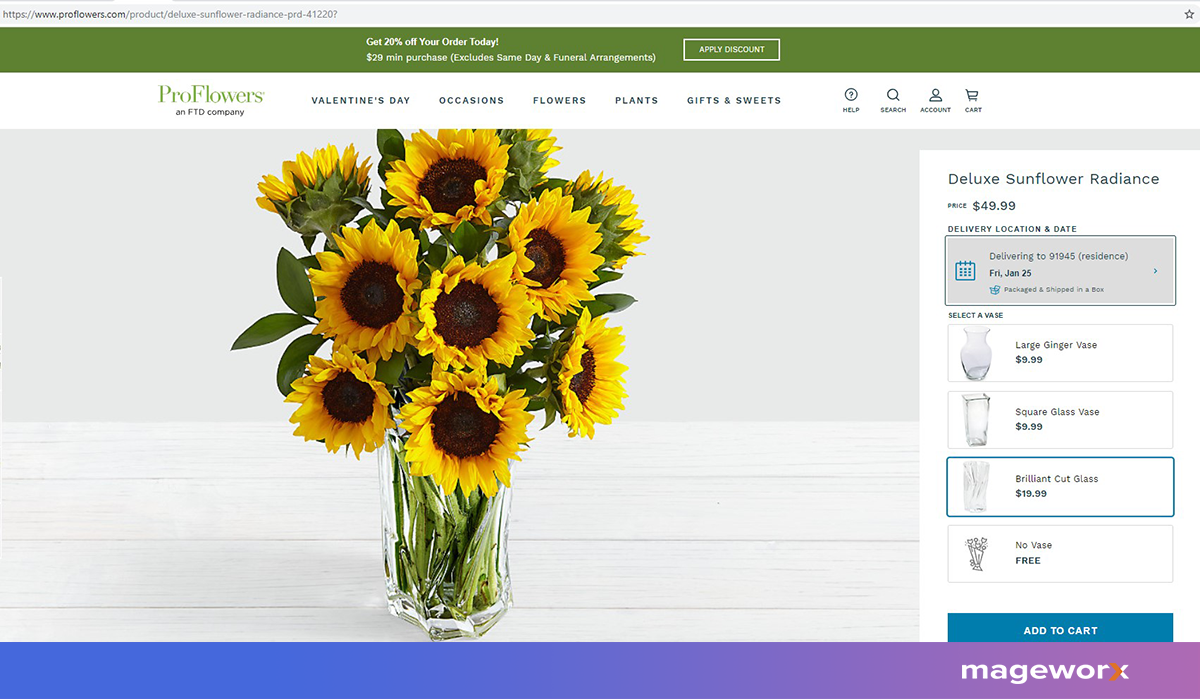Viewport: 1200px width, 699px height.
Task: Open the Occasions menu dropdown
Action: click(x=471, y=100)
